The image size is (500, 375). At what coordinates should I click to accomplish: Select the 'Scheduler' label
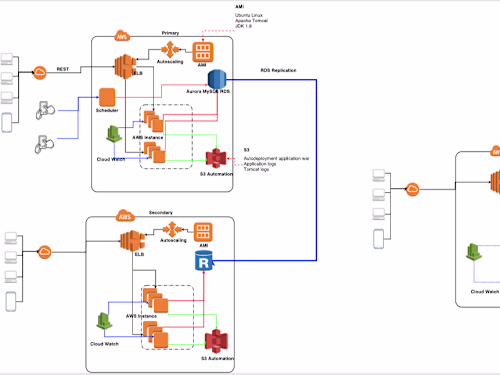(x=107, y=110)
